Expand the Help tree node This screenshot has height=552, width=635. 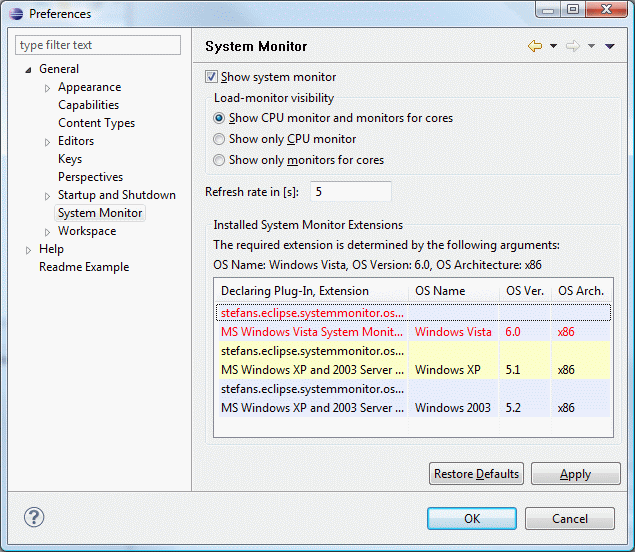[x=28, y=250]
